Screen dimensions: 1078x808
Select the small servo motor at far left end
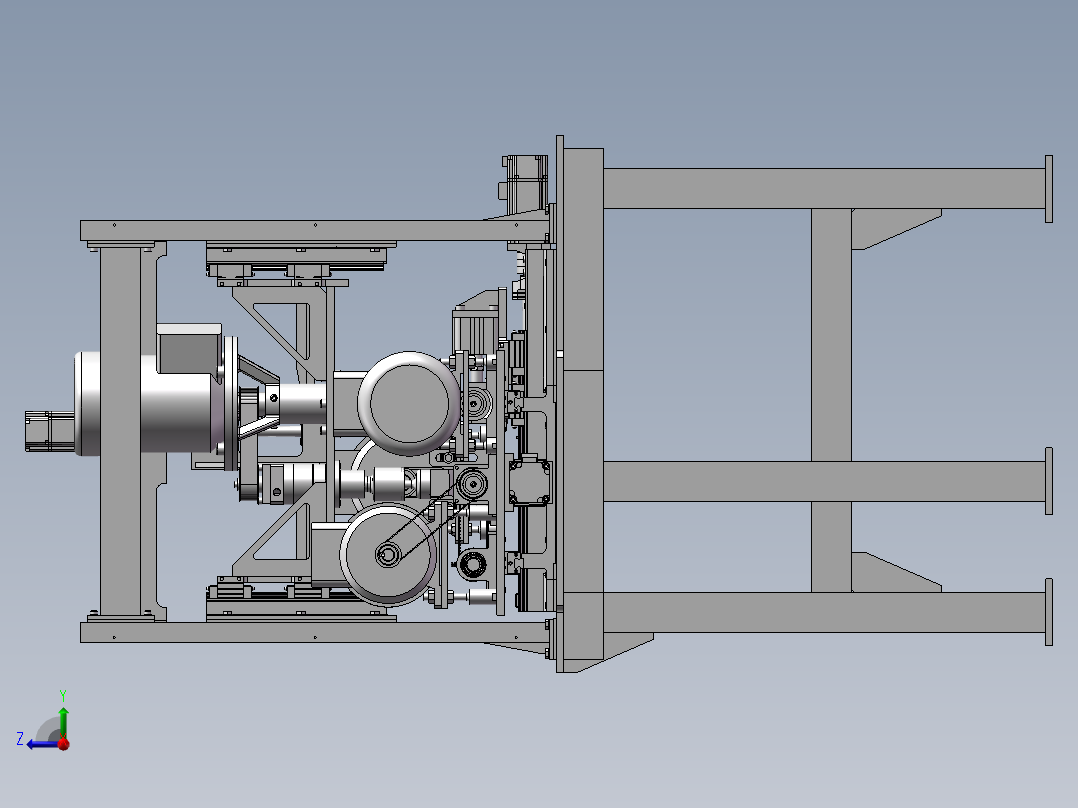(x=50, y=431)
